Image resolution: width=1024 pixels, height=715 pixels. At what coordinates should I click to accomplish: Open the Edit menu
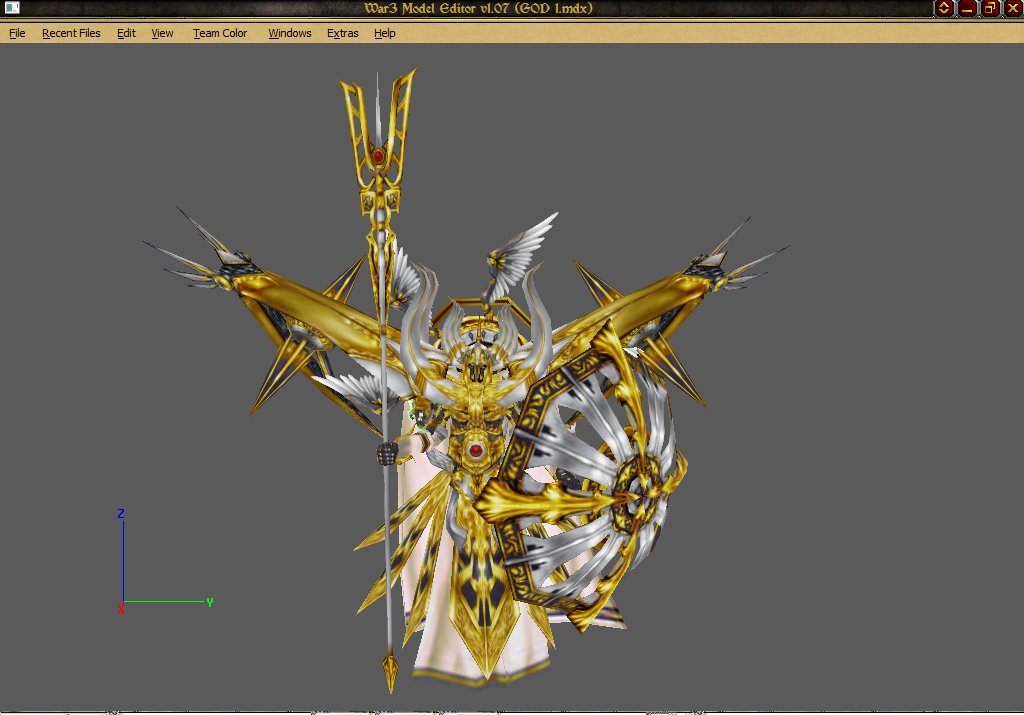tap(126, 33)
